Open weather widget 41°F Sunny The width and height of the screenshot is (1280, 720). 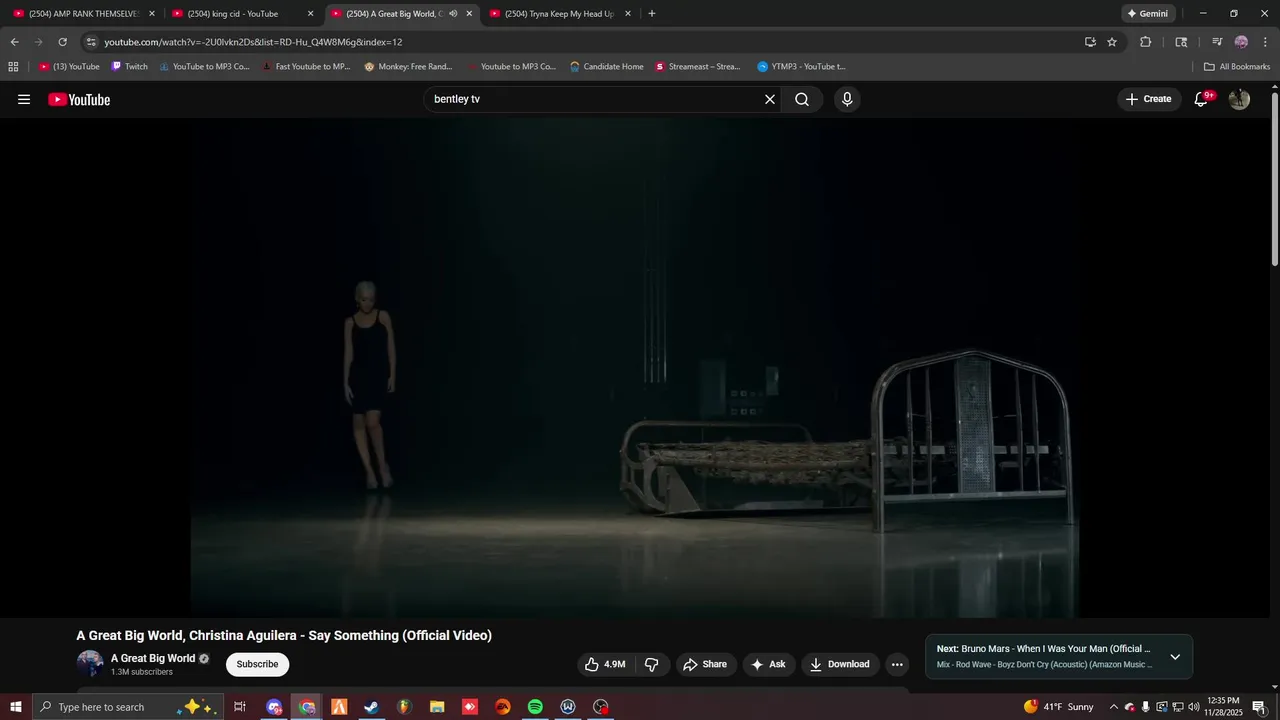pyautogui.click(x=1058, y=707)
